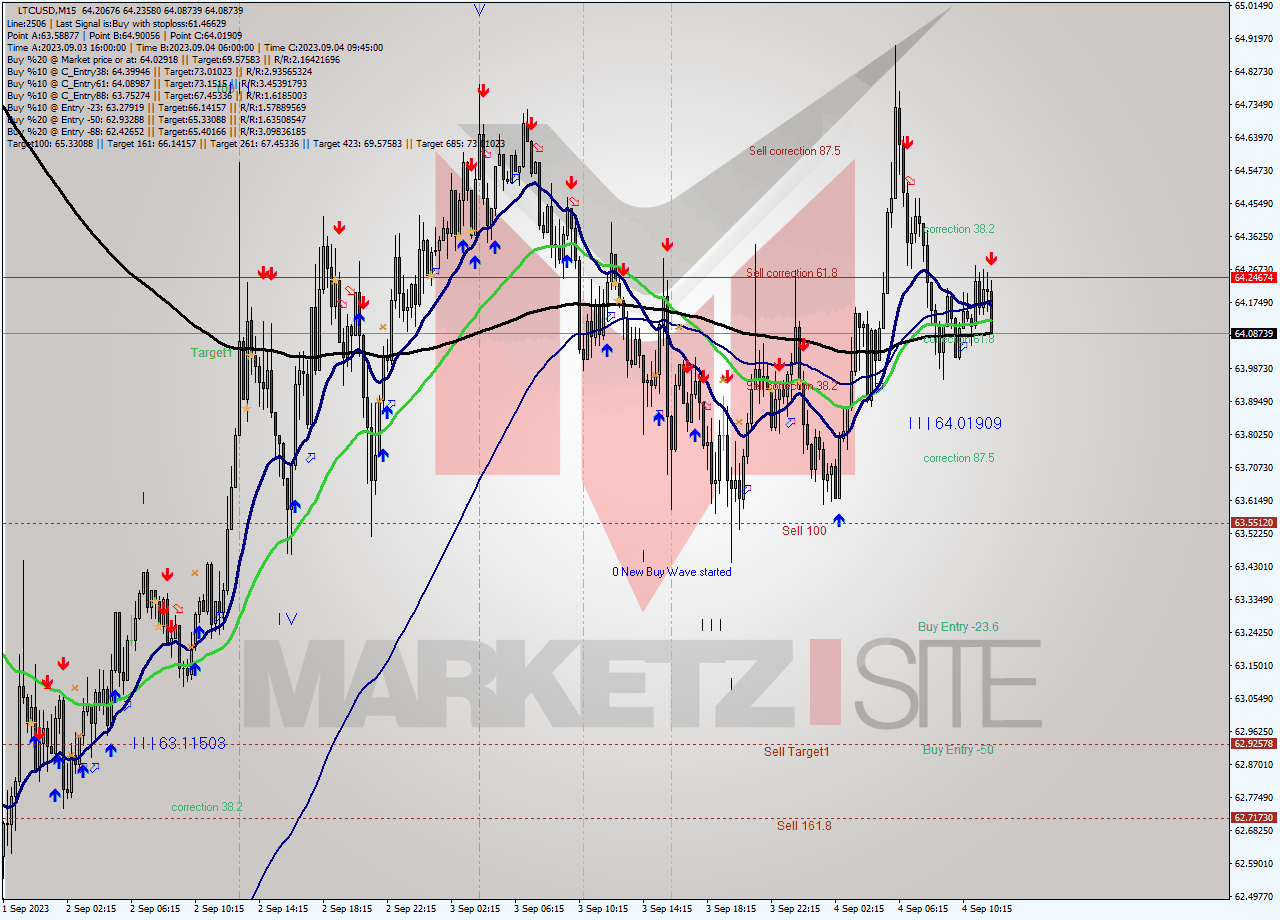Click the Buy Entry -23.6 label
The image size is (1280, 920).
pyautogui.click(x=958, y=627)
